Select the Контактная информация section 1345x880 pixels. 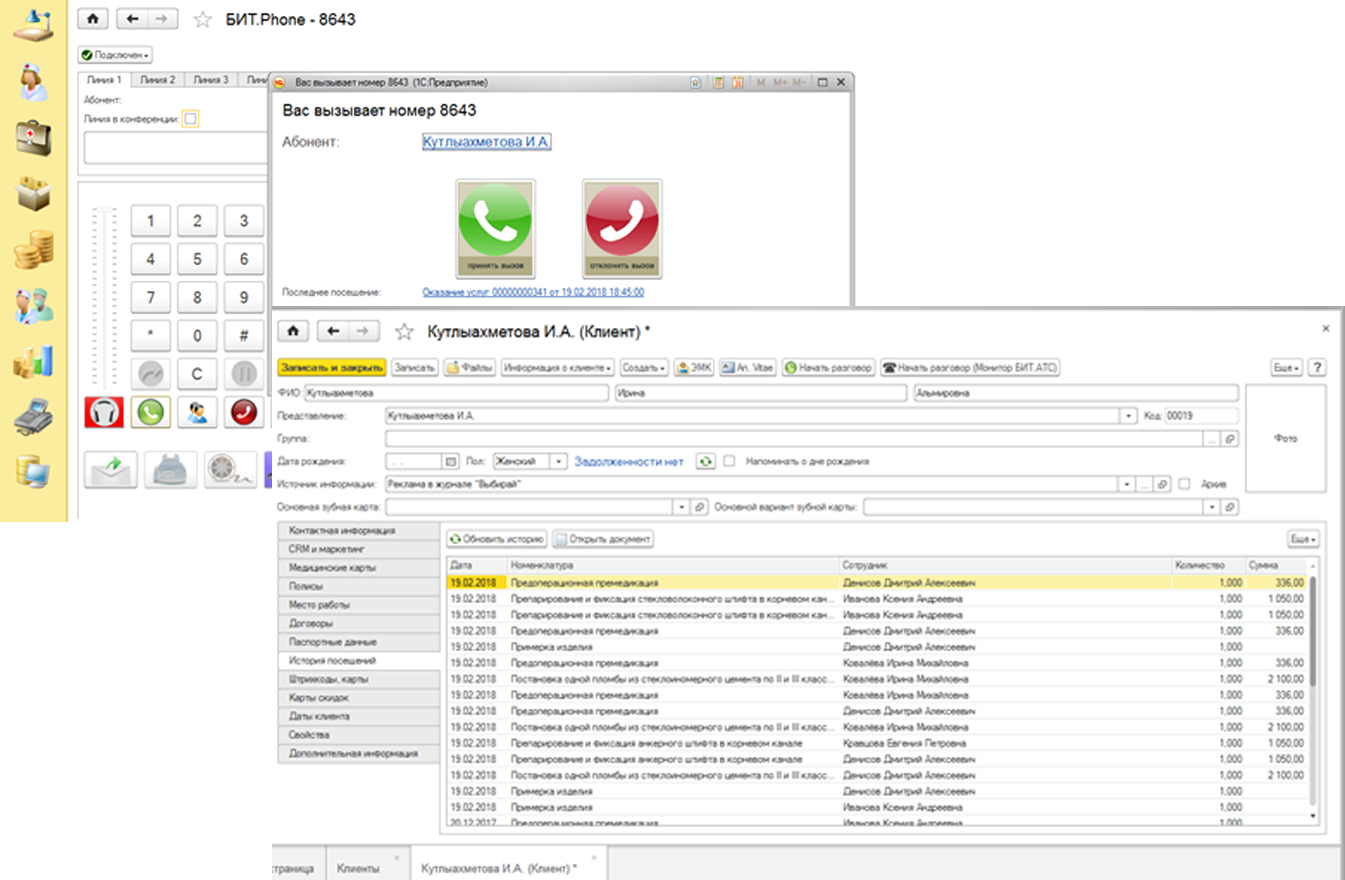click(357, 531)
